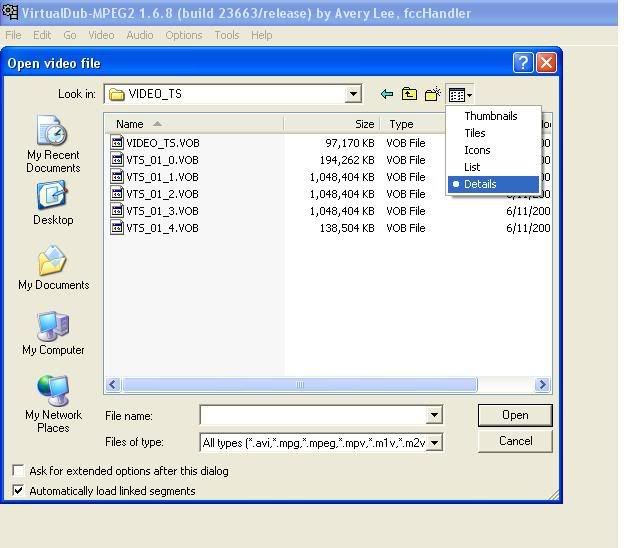Choose Thumbnails view from menu
Image resolution: width=640 pixels, height=548 pixels.
coord(493,116)
